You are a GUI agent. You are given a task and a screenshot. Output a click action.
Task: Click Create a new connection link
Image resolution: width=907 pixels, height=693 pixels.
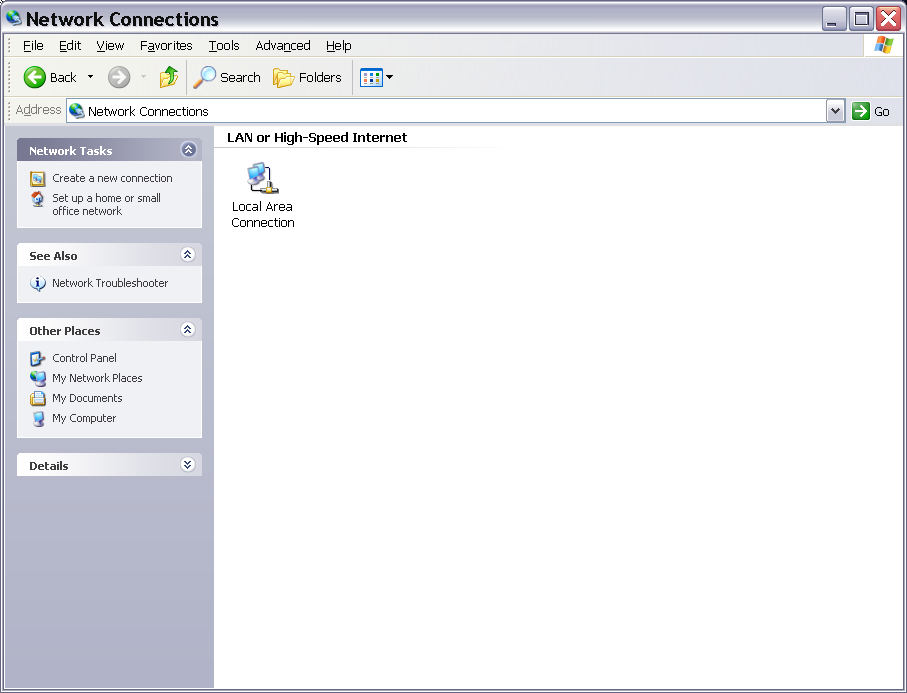[112, 178]
